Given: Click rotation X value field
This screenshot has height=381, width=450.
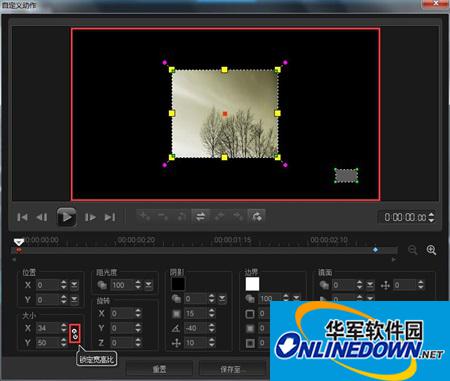Looking at the screenshot, I should tap(122, 314).
